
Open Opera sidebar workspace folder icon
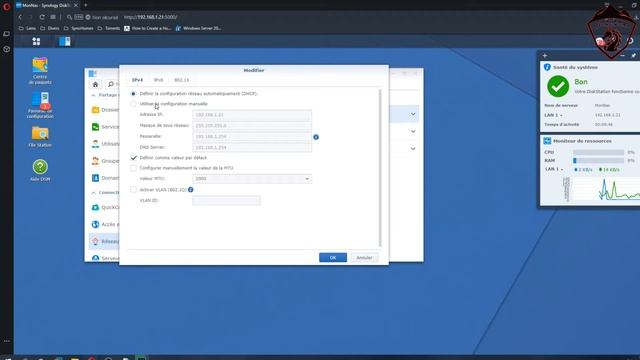point(7,34)
